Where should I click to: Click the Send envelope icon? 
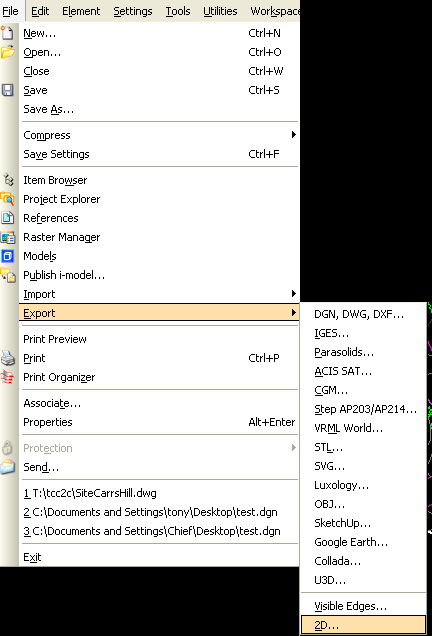(8, 467)
